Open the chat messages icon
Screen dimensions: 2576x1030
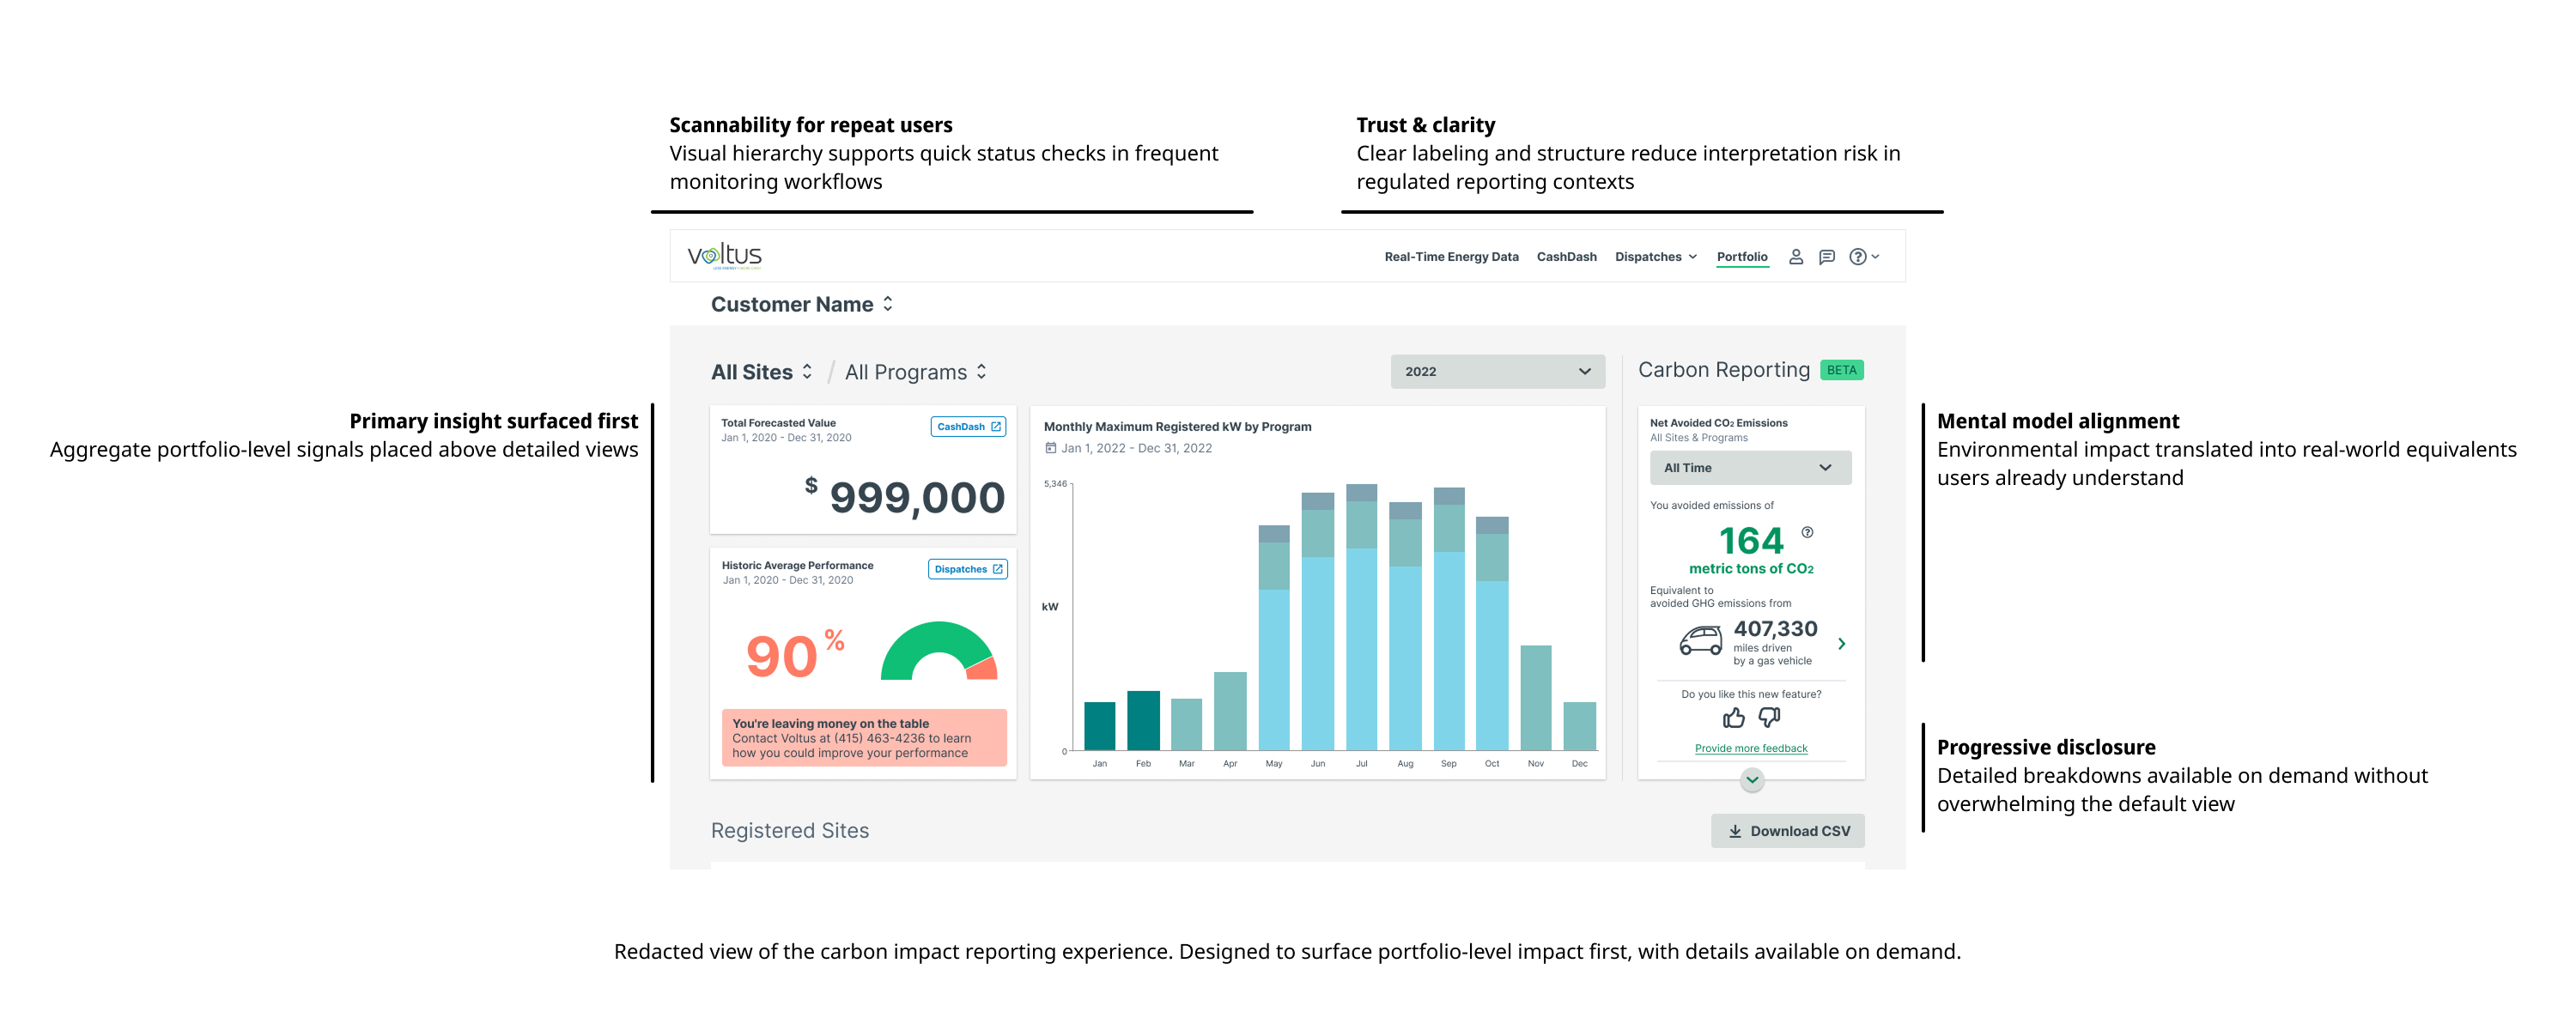[1826, 257]
